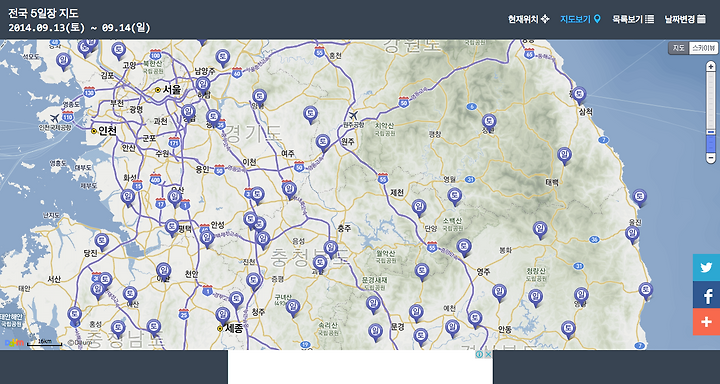Close the advertisement banner
720x384 pixels.
pyautogui.click(x=488, y=354)
